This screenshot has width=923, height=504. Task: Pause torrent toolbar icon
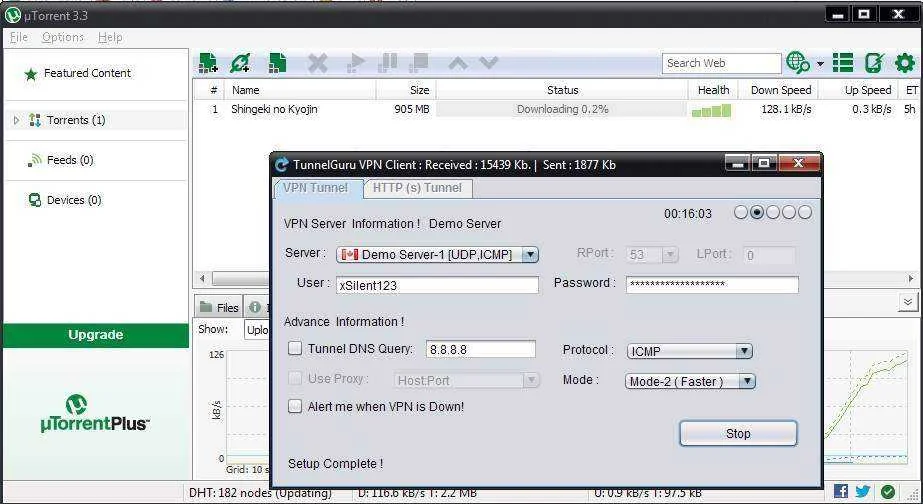387,63
